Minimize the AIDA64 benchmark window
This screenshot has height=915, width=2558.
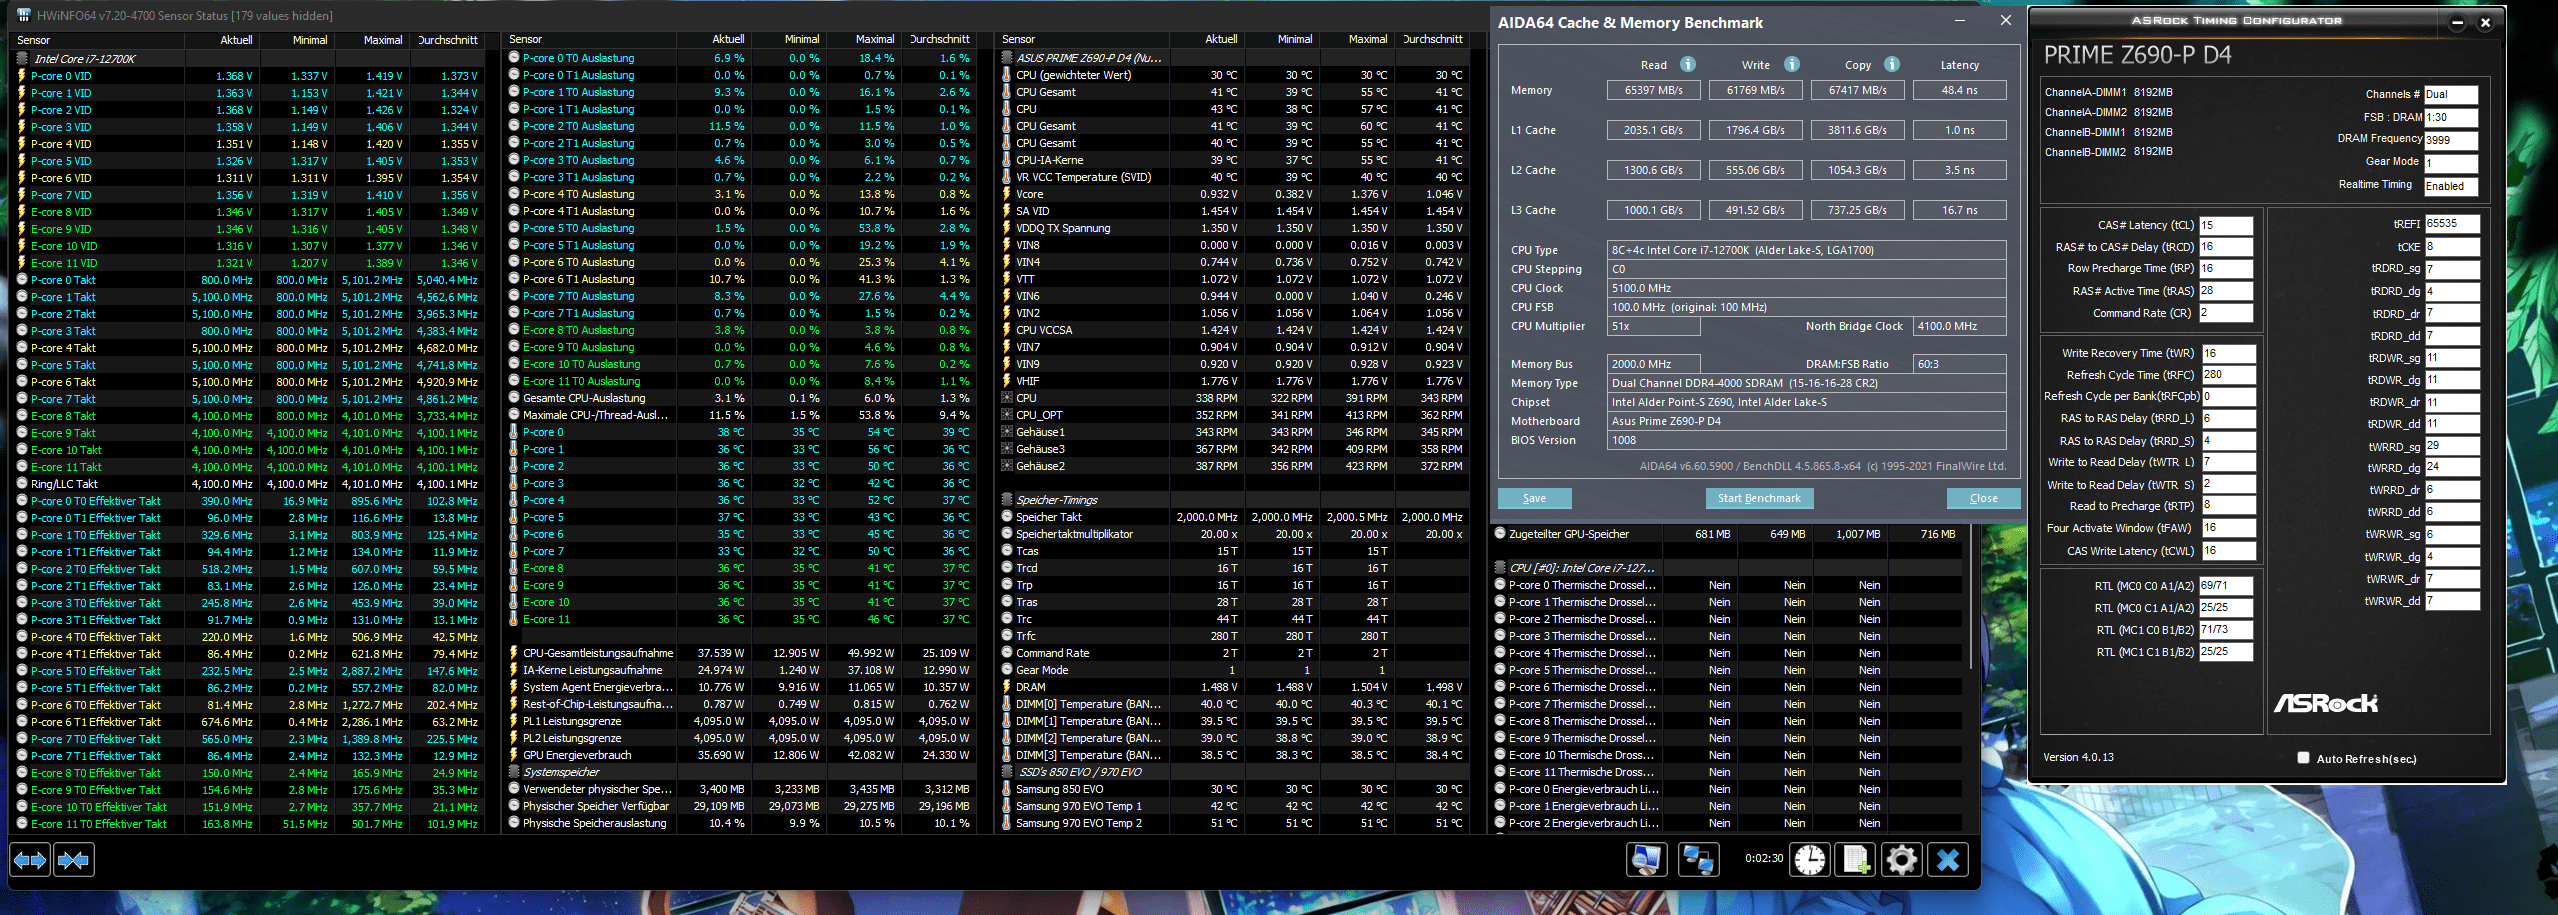(x=1960, y=21)
